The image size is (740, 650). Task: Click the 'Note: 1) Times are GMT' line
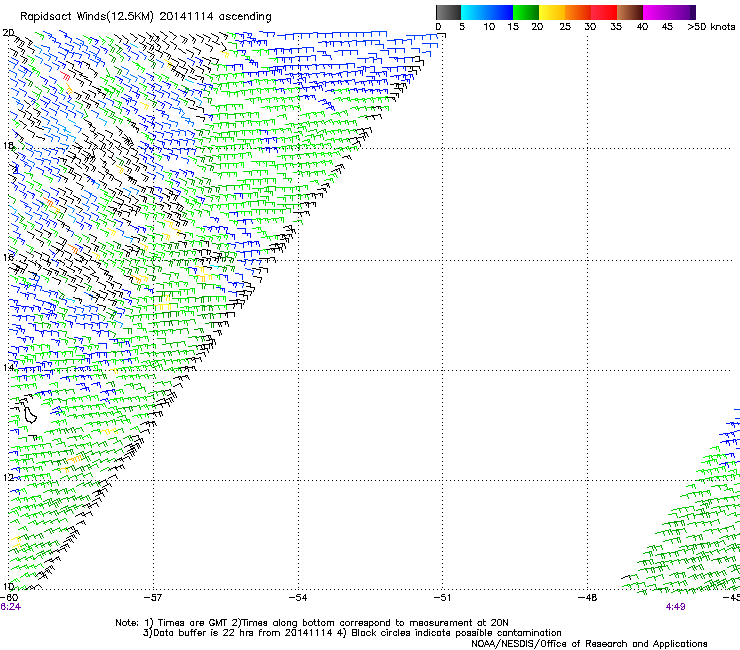[312, 623]
